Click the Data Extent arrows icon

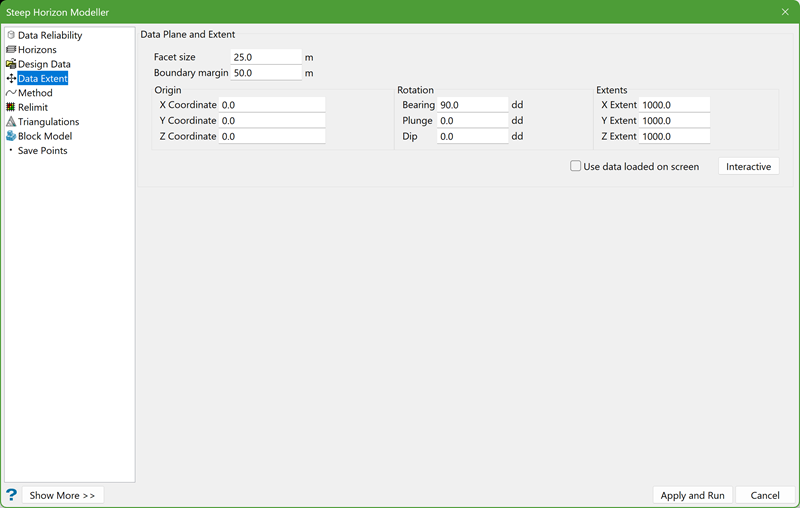pos(11,79)
